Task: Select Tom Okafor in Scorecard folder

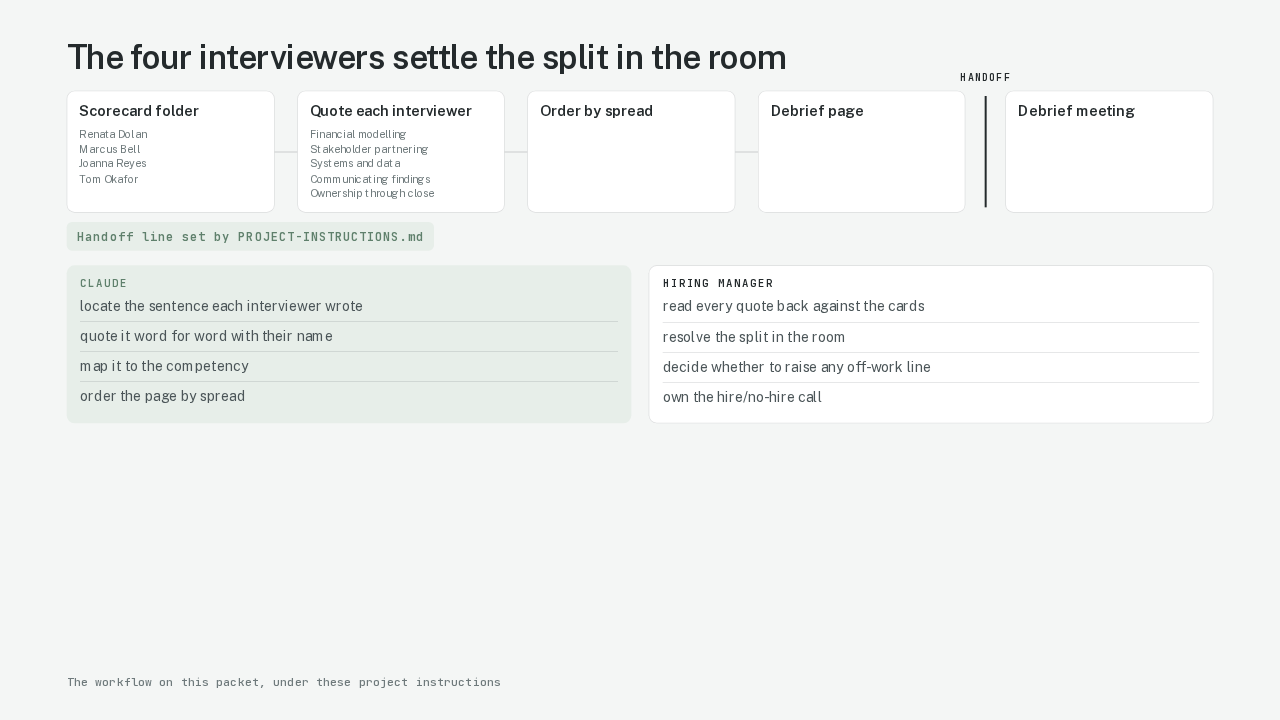Action: pyautogui.click(x=109, y=179)
